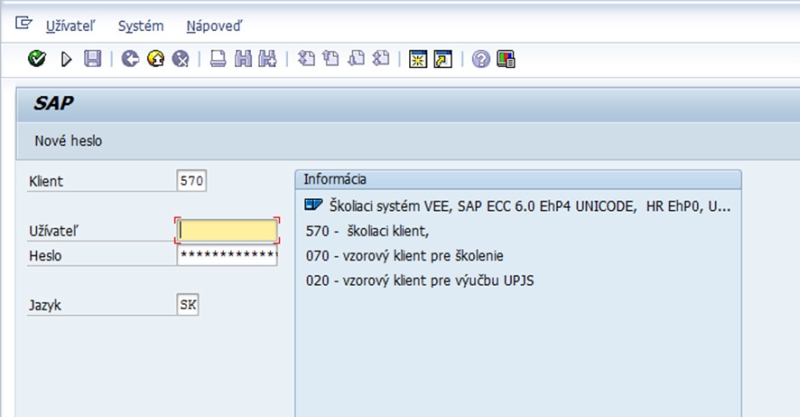Open the window menu icon left of Užívateľ
The width and height of the screenshot is (800, 417).
pyautogui.click(x=23, y=23)
